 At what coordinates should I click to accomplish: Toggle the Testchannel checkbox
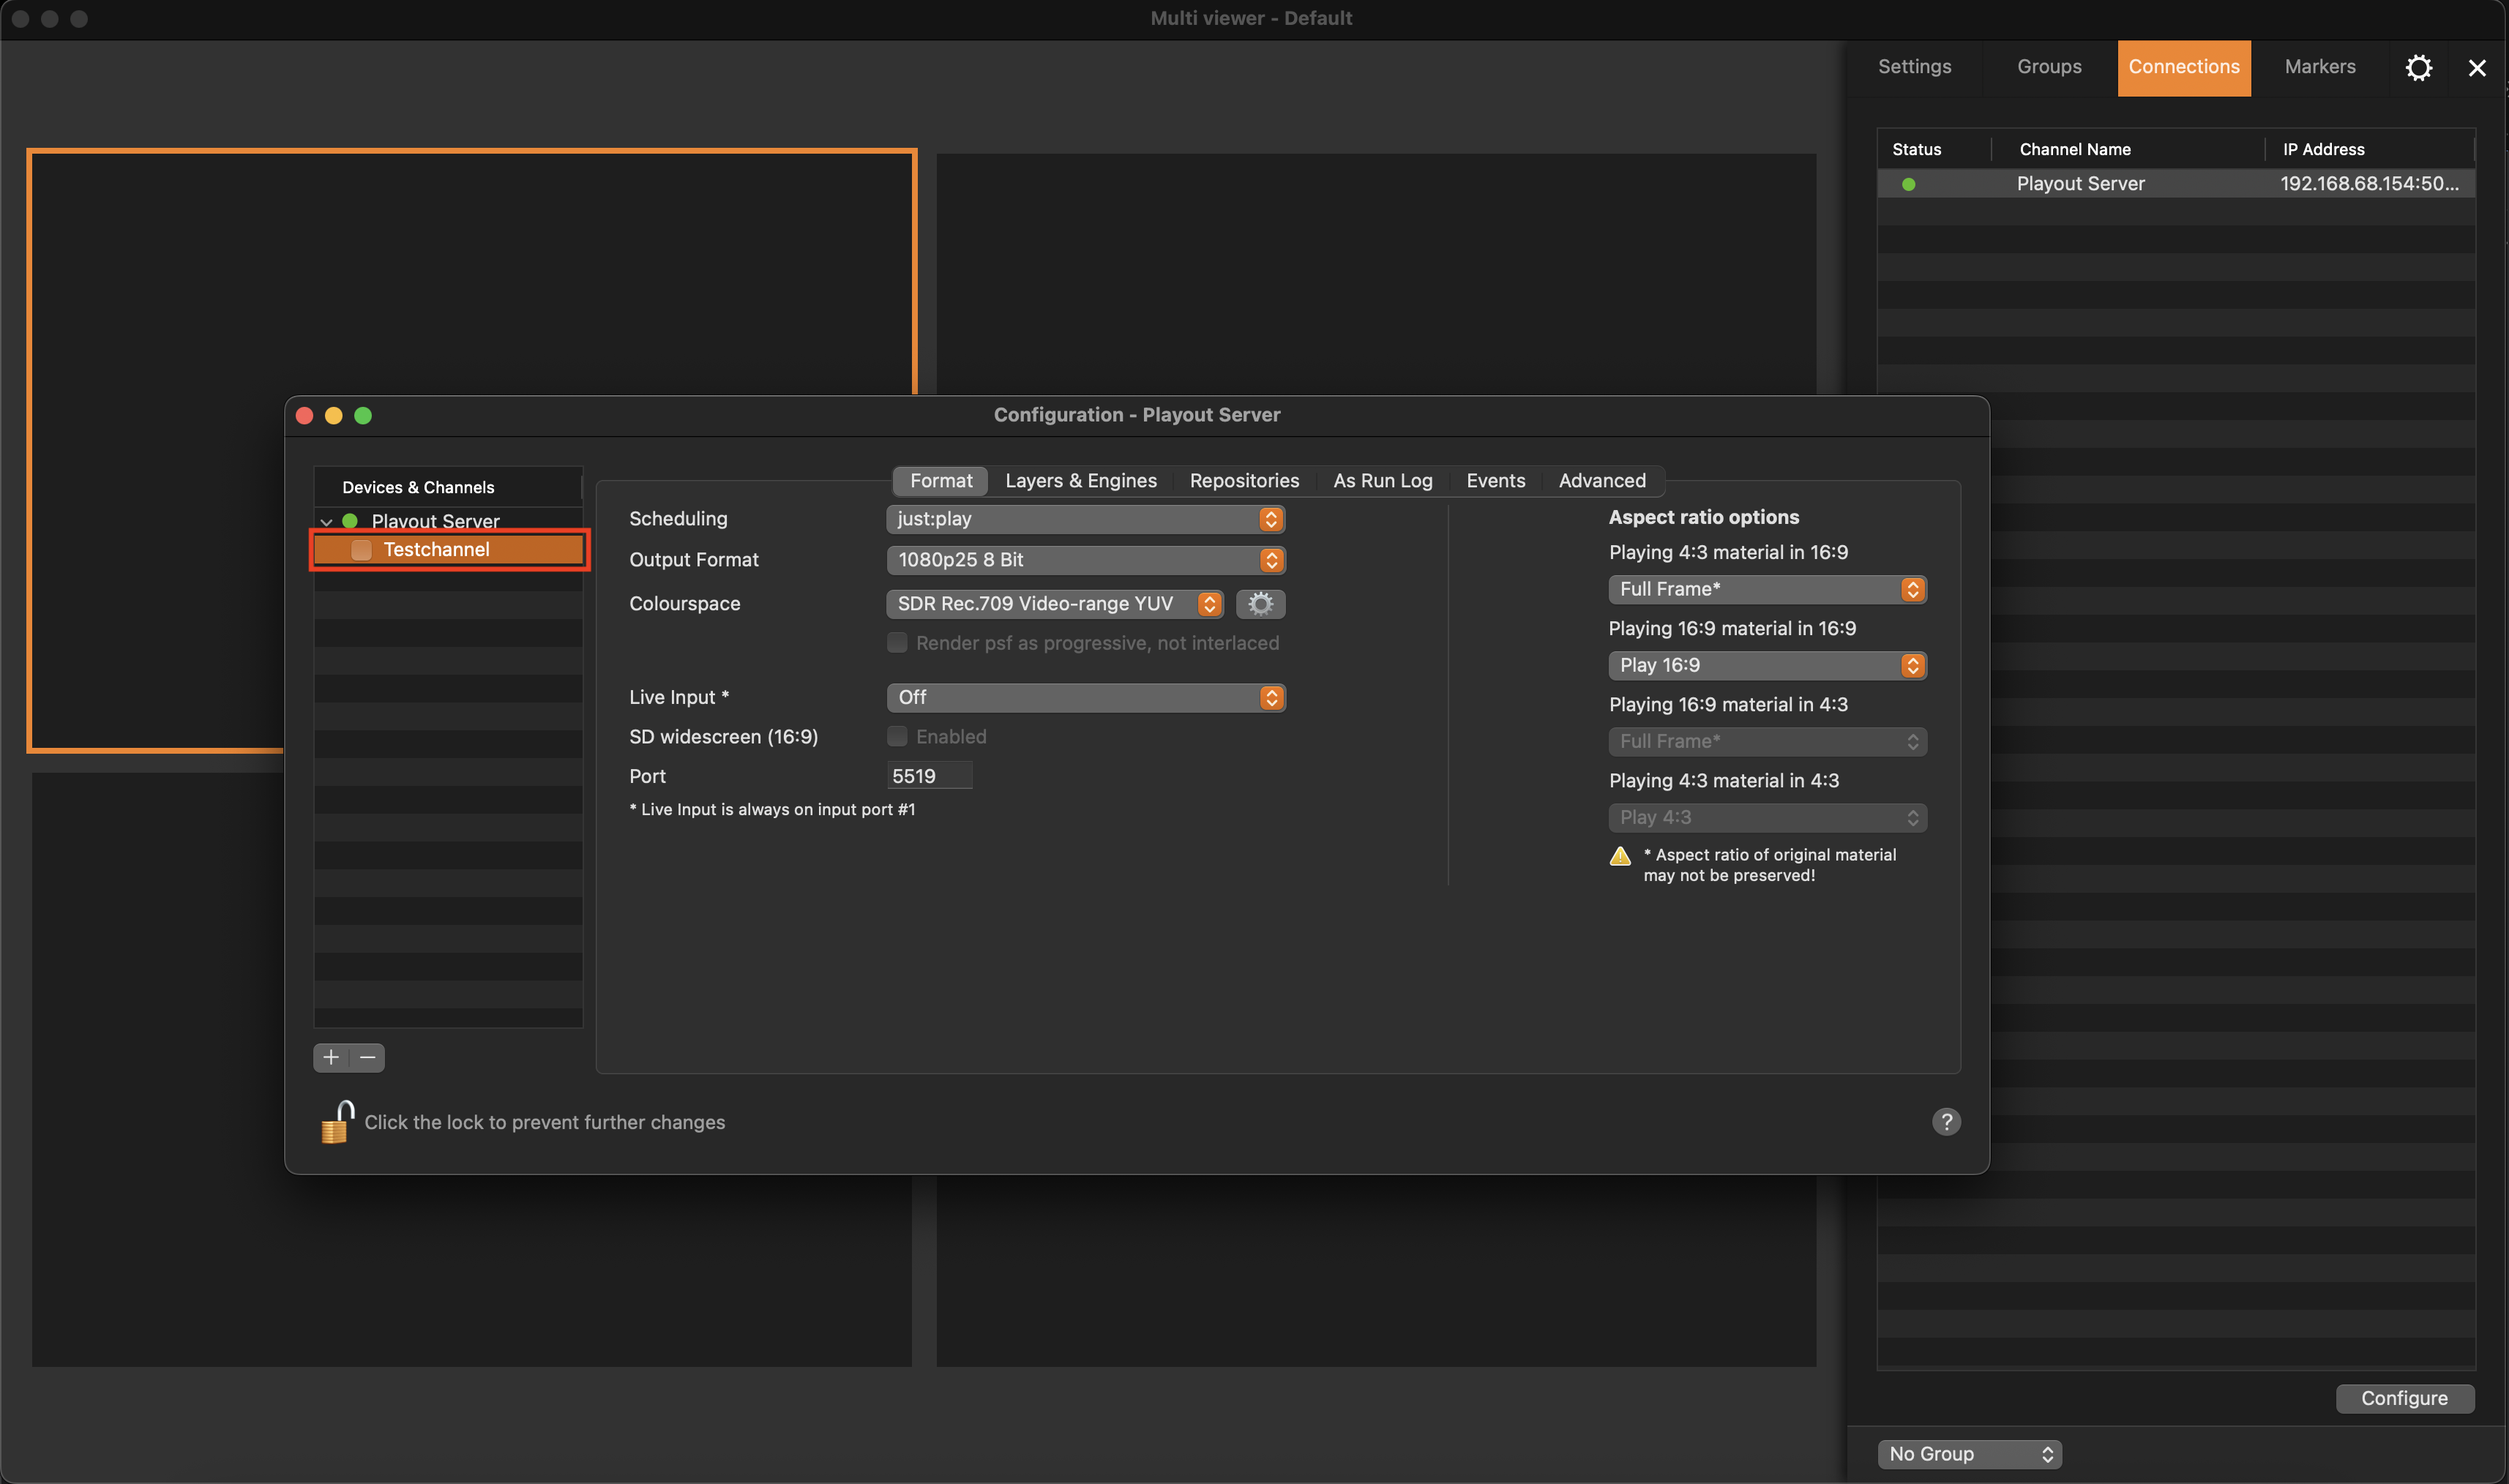point(361,550)
